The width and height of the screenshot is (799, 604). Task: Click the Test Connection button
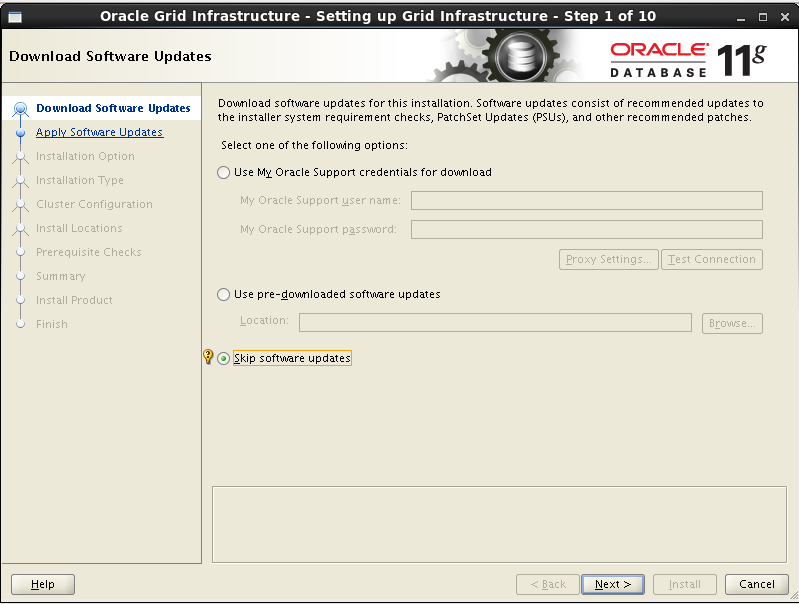(x=712, y=259)
